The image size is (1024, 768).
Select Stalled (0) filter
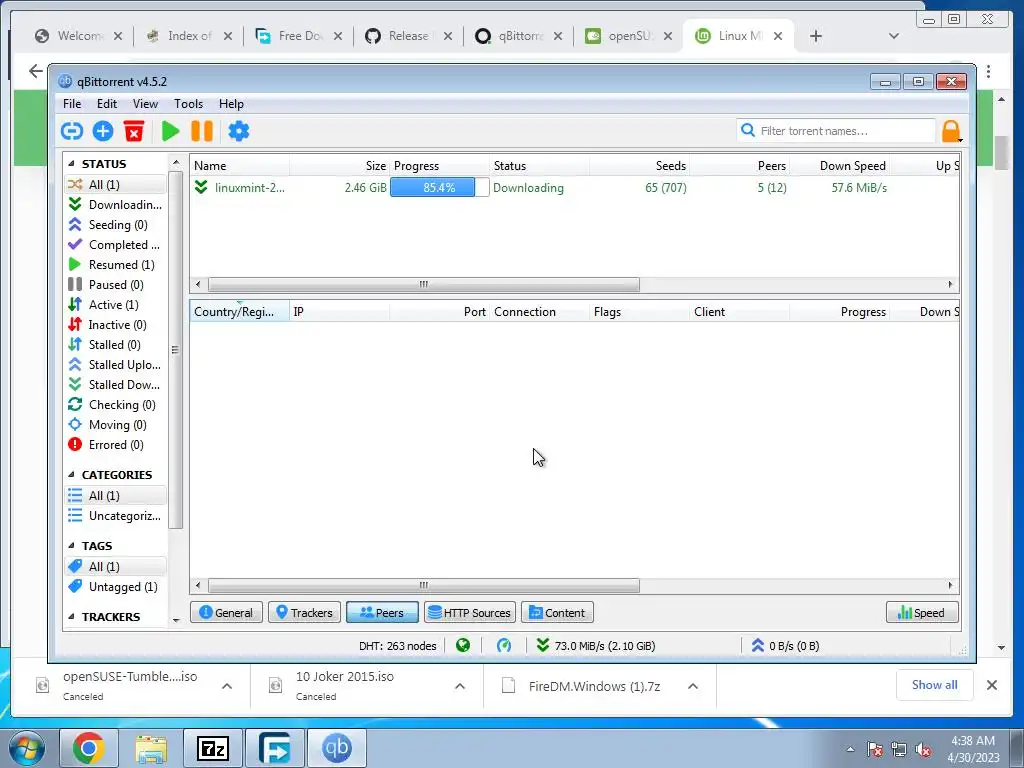(116, 345)
